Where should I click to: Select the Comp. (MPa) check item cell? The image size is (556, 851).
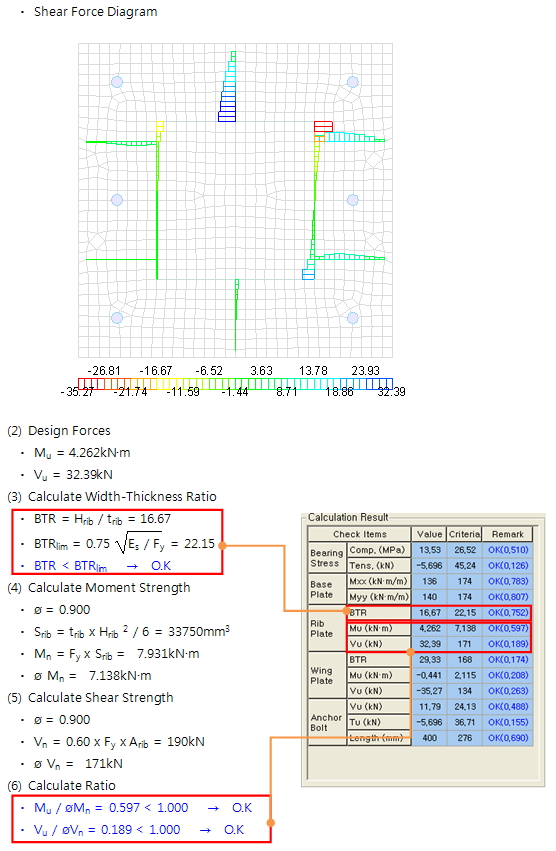[378, 550]
